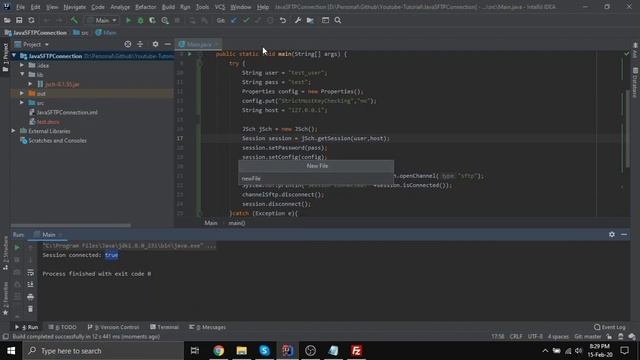Select the Main.java editor tab

[199, 44]
